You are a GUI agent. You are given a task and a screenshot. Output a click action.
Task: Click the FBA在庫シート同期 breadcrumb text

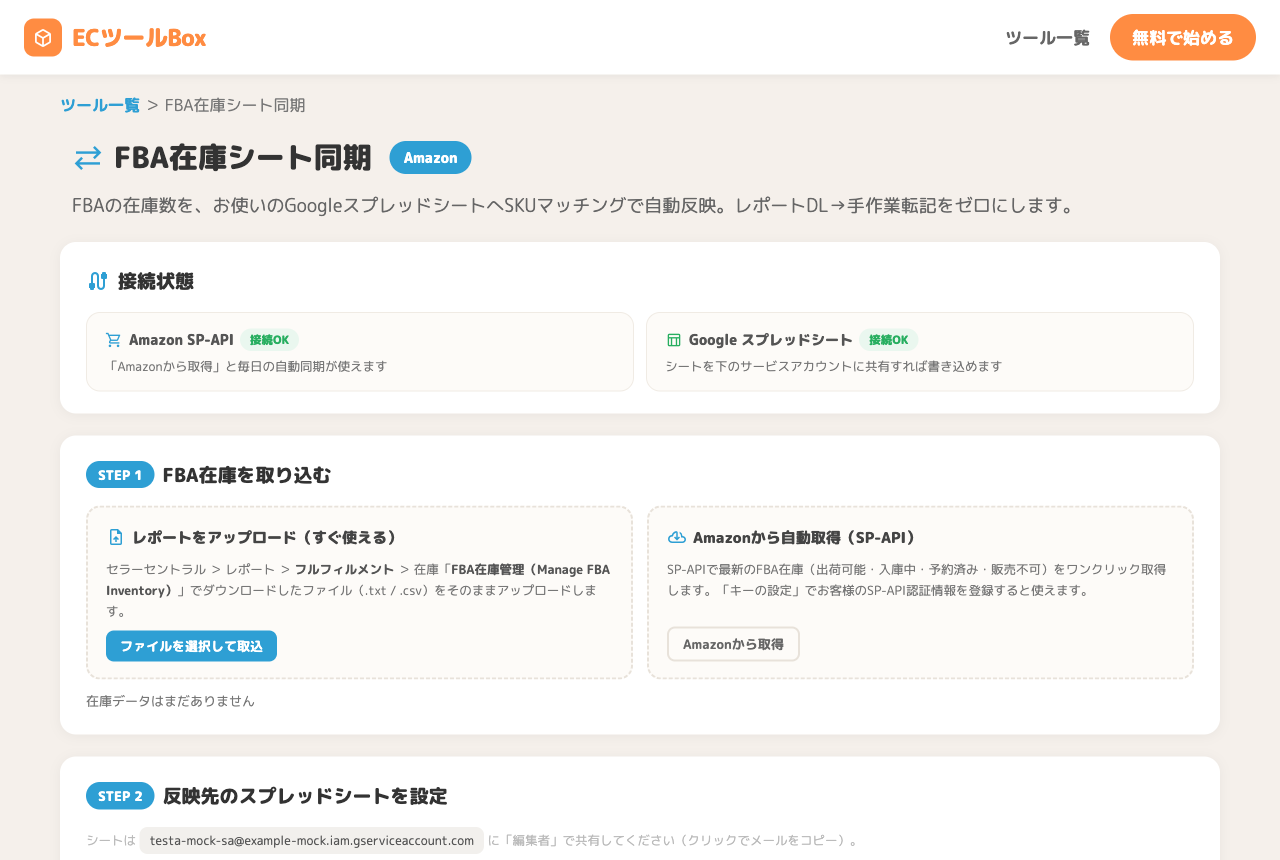[x=235, y=105]
